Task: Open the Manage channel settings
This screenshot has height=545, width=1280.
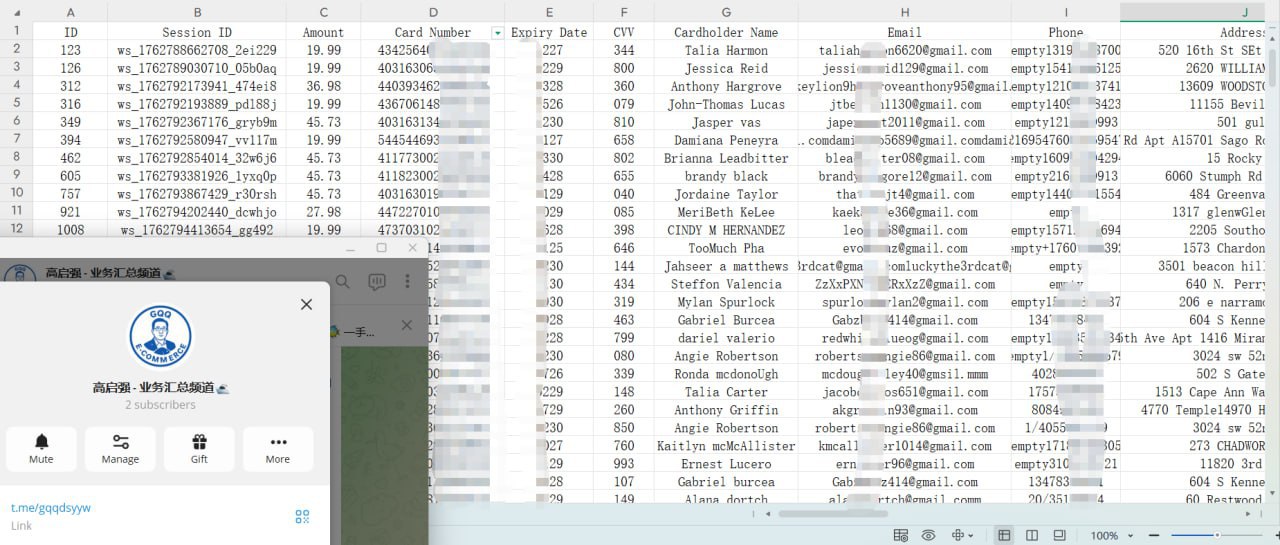Action: pyautogui.click(x=120, y=449)
